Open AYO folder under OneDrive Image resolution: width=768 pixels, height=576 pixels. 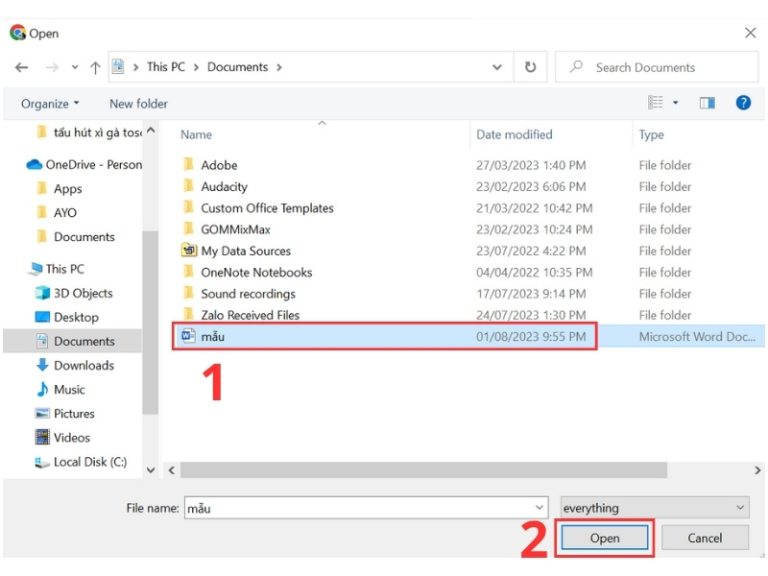[x=65, y=213]
